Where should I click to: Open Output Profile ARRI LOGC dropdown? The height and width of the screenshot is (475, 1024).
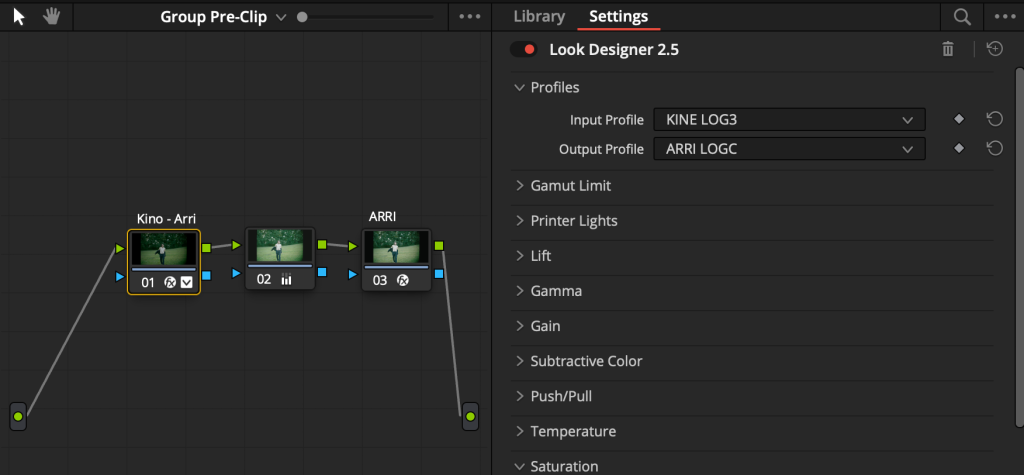click(x=790, y=149)
